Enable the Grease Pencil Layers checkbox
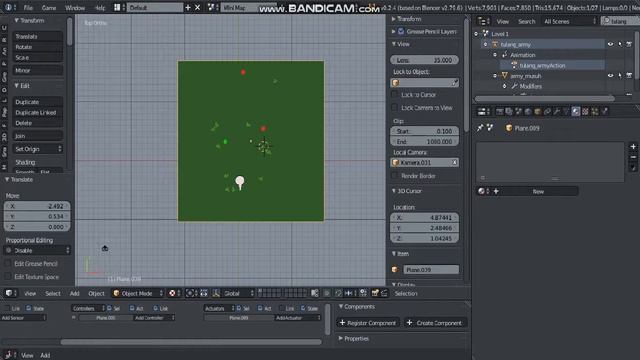Image resolution: width=640 pixels, height=360 pixels. click(x=401, y=31)
